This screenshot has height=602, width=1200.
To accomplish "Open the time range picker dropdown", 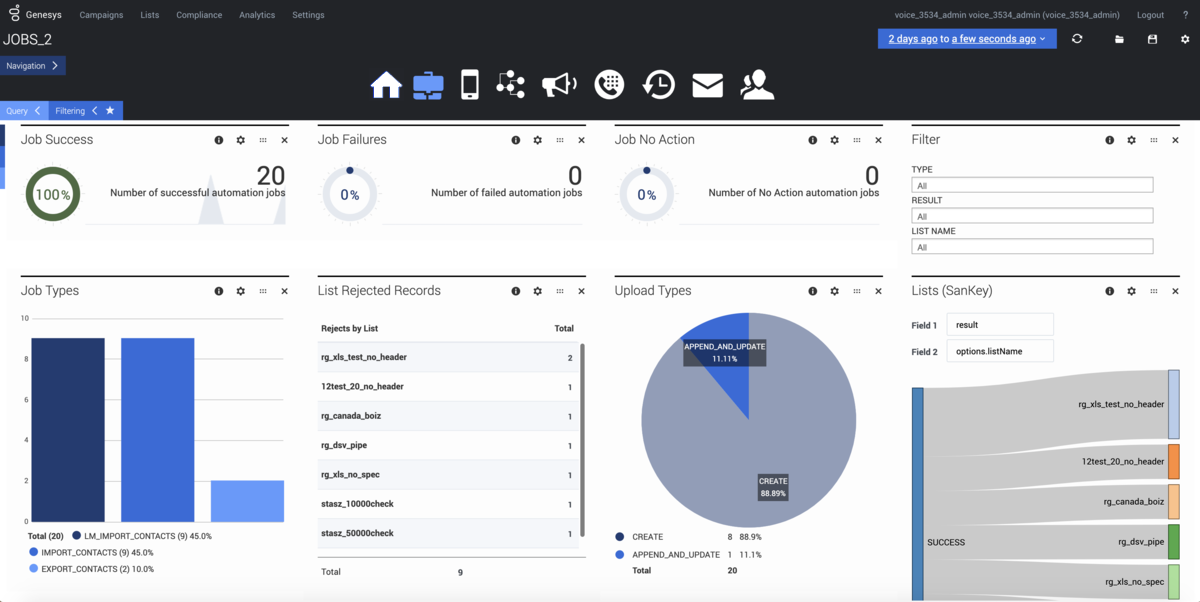I will coord(966,39).
